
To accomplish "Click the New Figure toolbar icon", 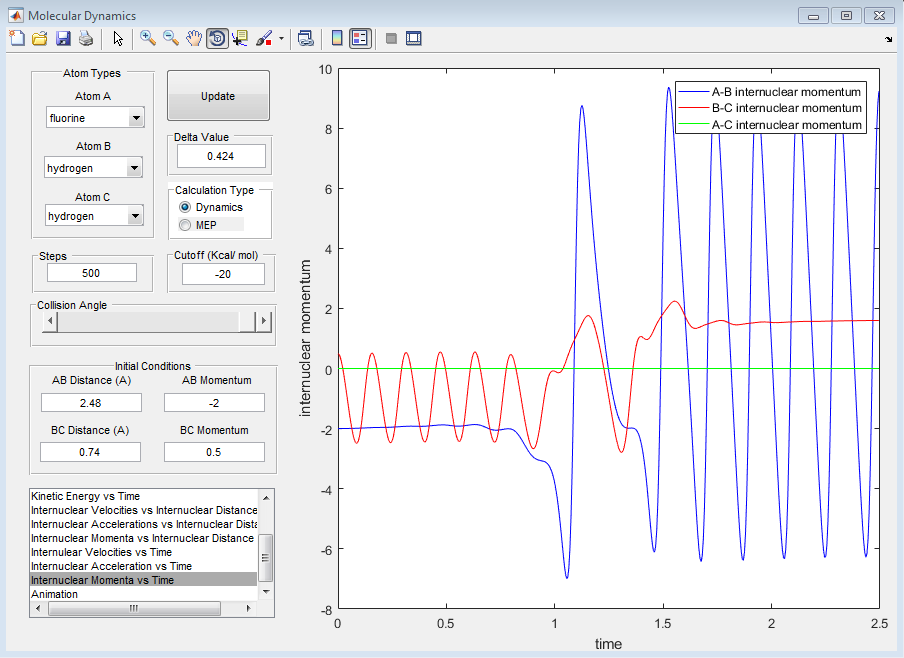I will (x=16, y=39).
